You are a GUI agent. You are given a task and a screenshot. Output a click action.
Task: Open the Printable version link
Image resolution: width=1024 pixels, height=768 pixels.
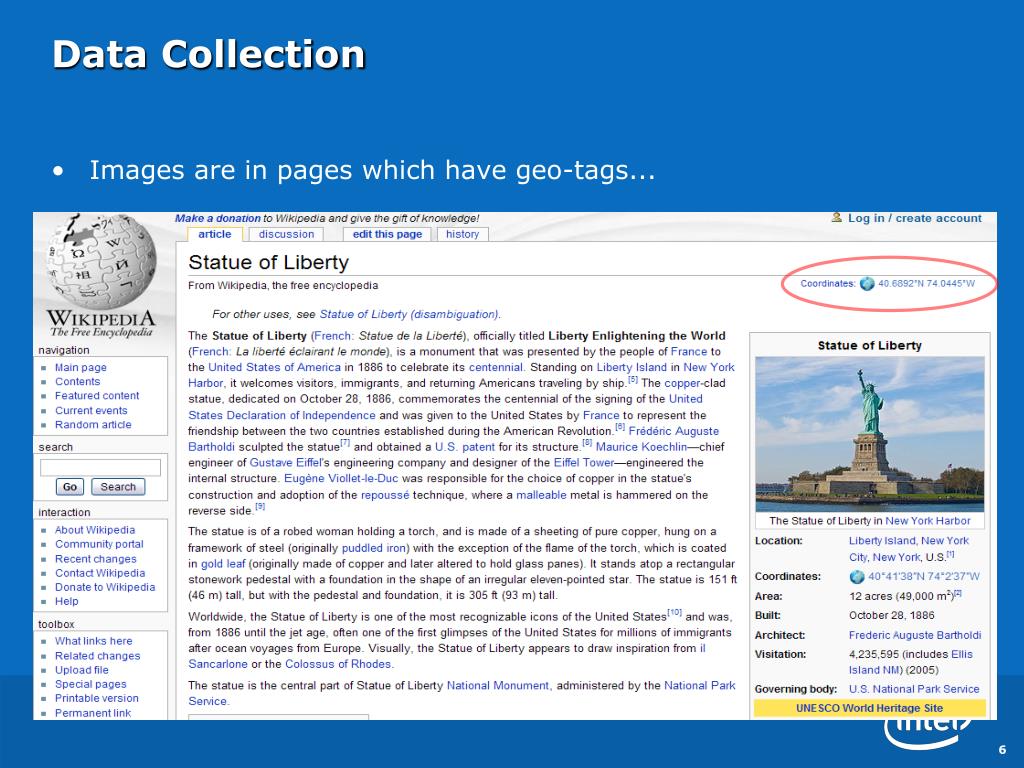pos(97,698)
